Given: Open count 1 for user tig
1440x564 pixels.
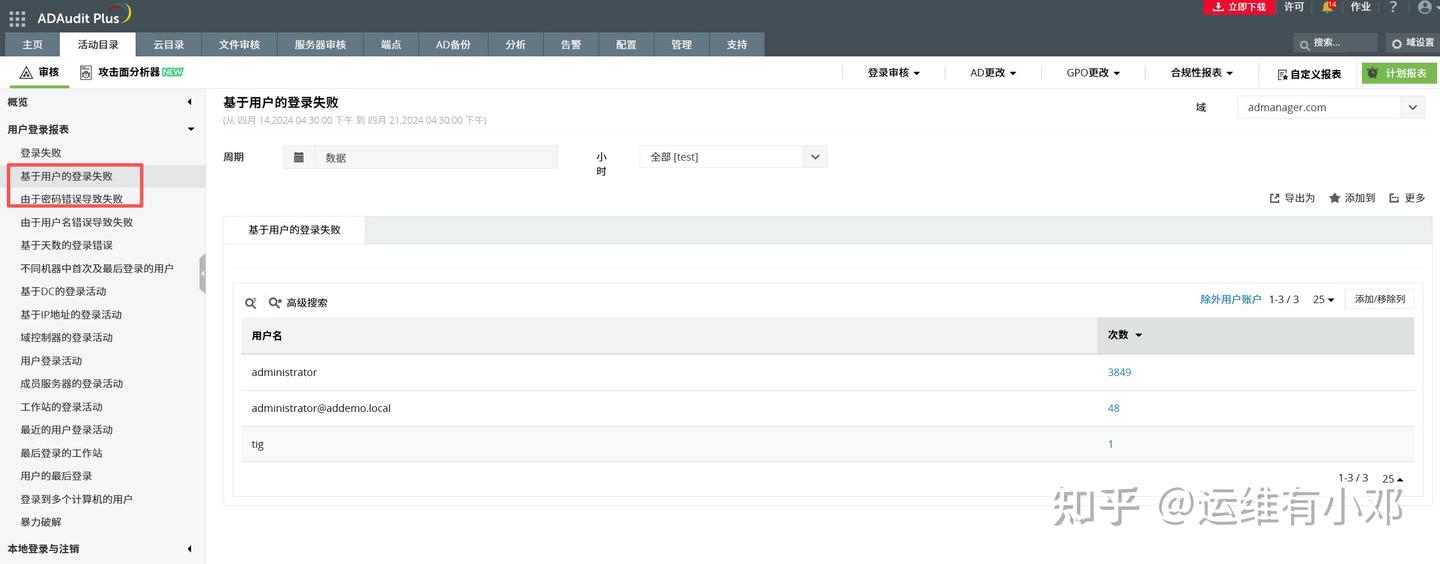Looking at the screenshot, I should (x=1110, y=444).
